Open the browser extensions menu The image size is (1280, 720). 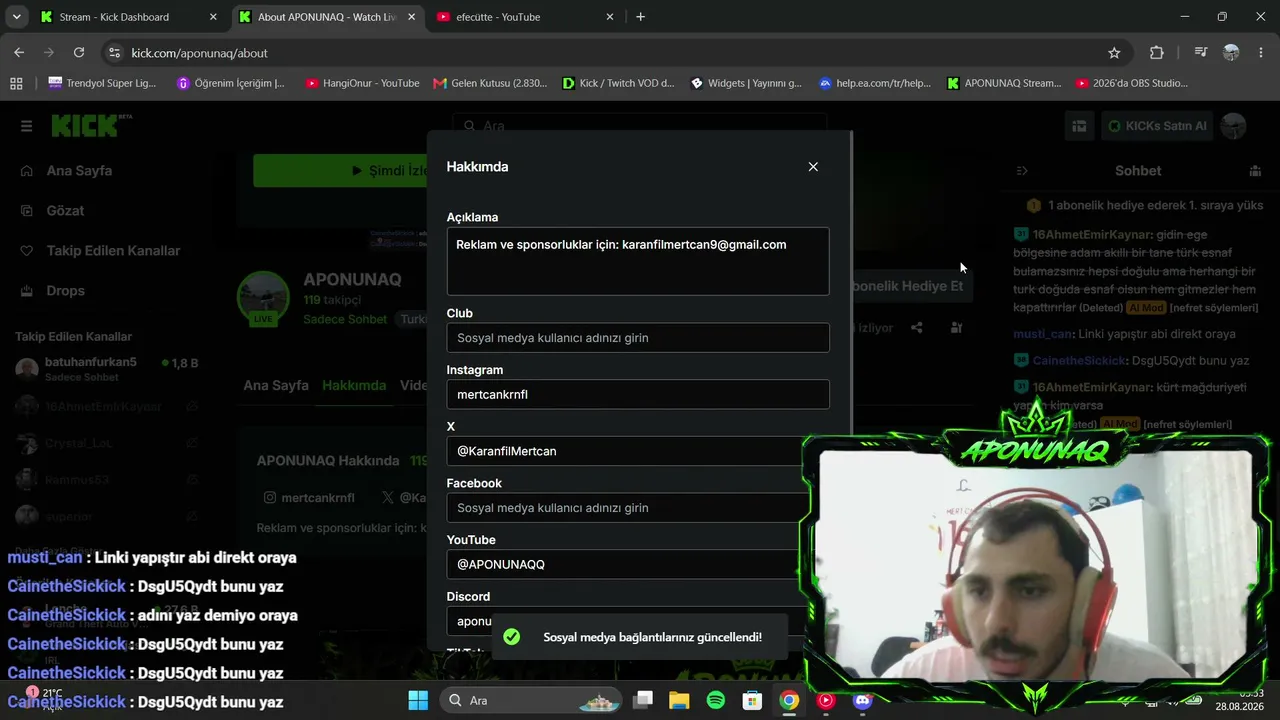[1157, 53]
